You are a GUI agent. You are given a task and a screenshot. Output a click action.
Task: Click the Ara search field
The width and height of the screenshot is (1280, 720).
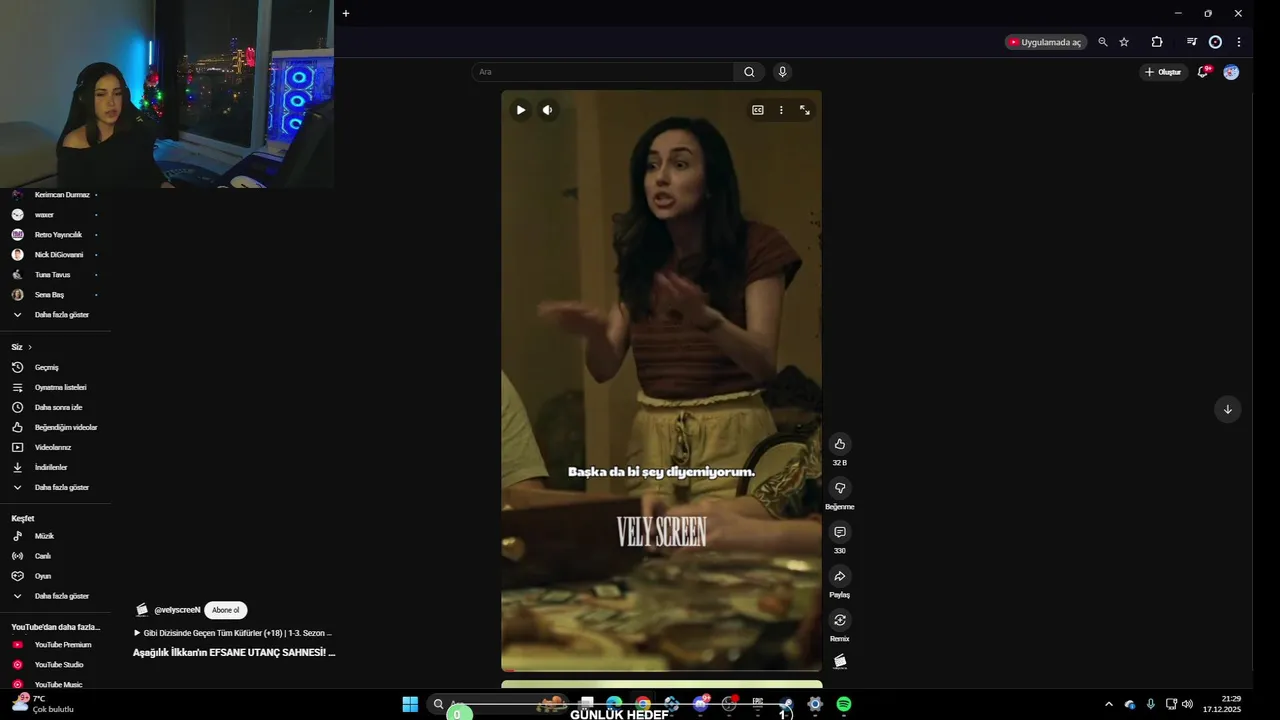(603, 72)
